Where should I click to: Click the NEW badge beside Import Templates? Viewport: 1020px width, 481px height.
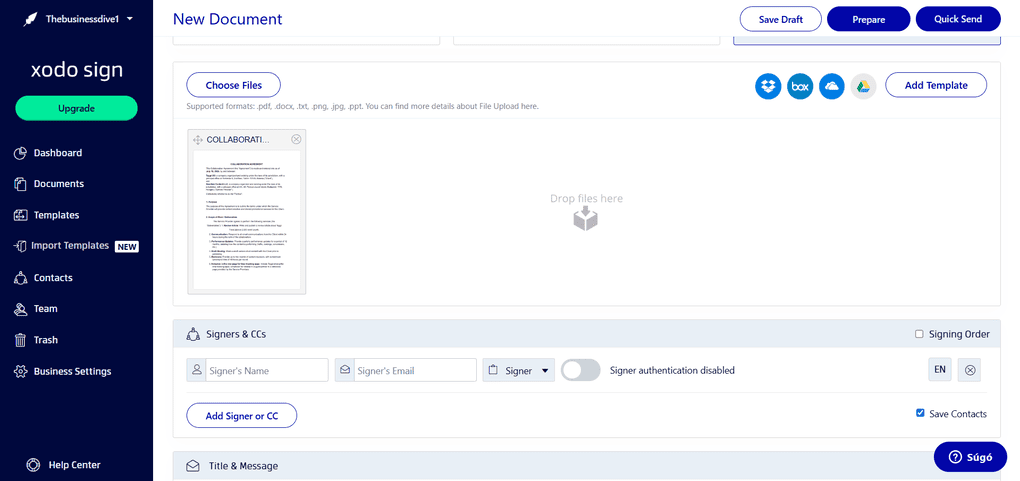pyautogui.click(x=127, y=247)
